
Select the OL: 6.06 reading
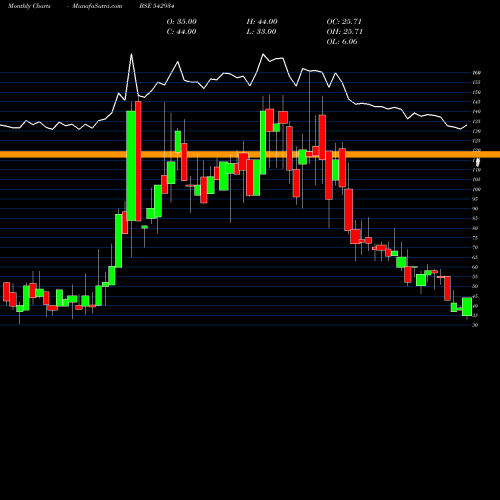342,41
